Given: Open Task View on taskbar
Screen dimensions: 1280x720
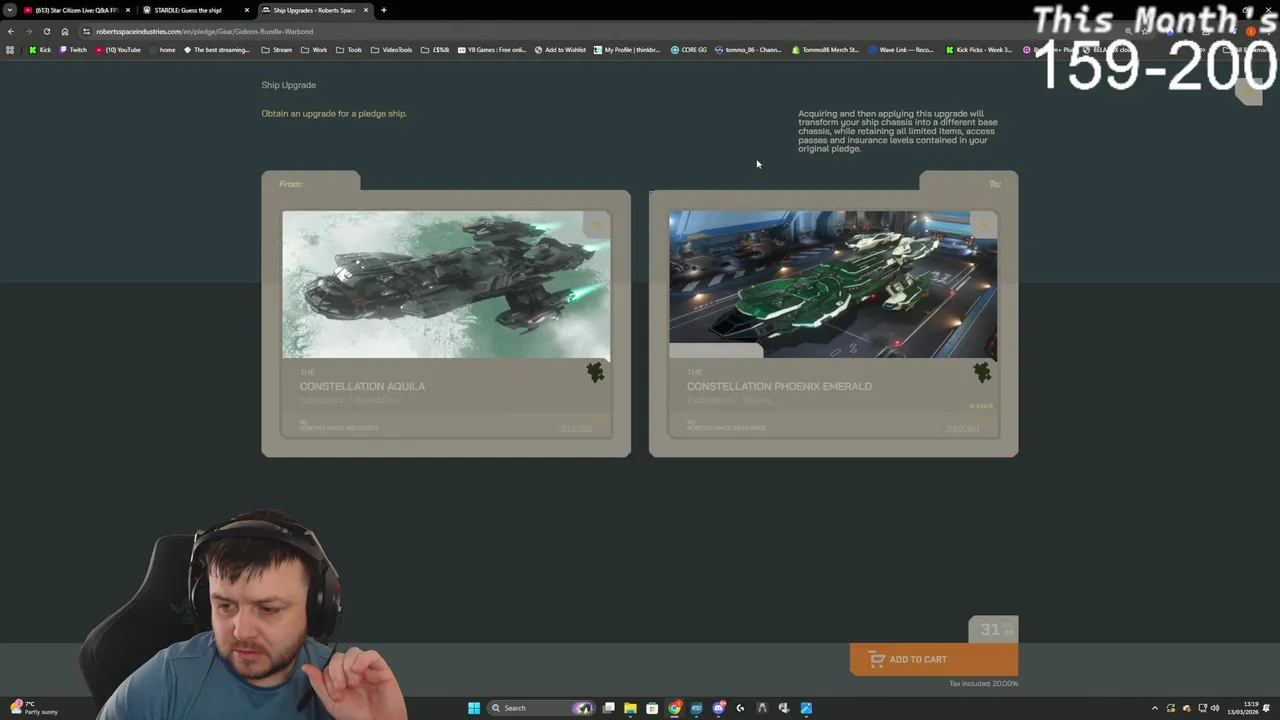Looking at the screenshot, I should (x=608, y=708).
